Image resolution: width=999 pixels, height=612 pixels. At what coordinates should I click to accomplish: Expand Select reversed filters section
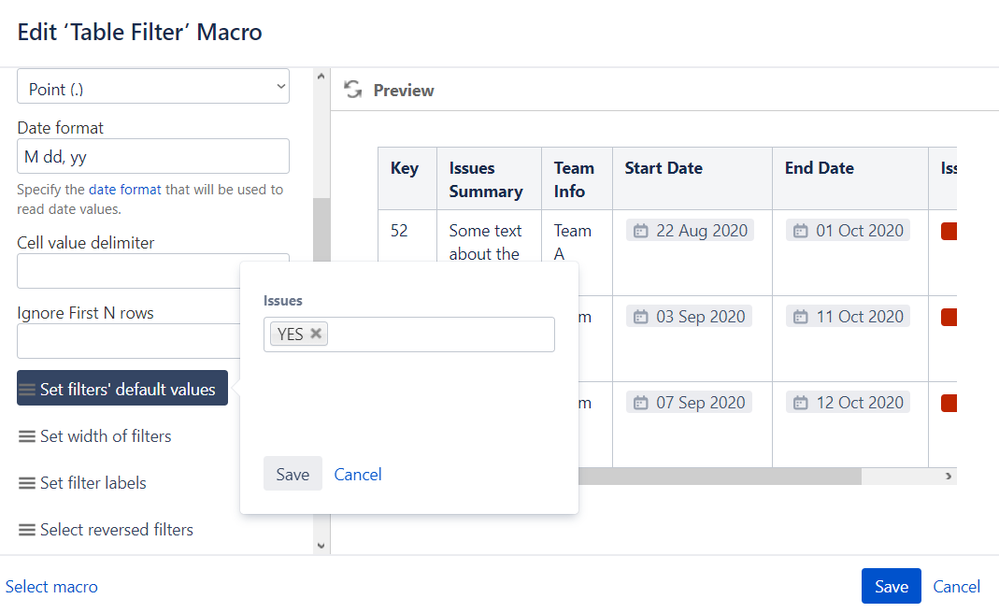point(106,530)
